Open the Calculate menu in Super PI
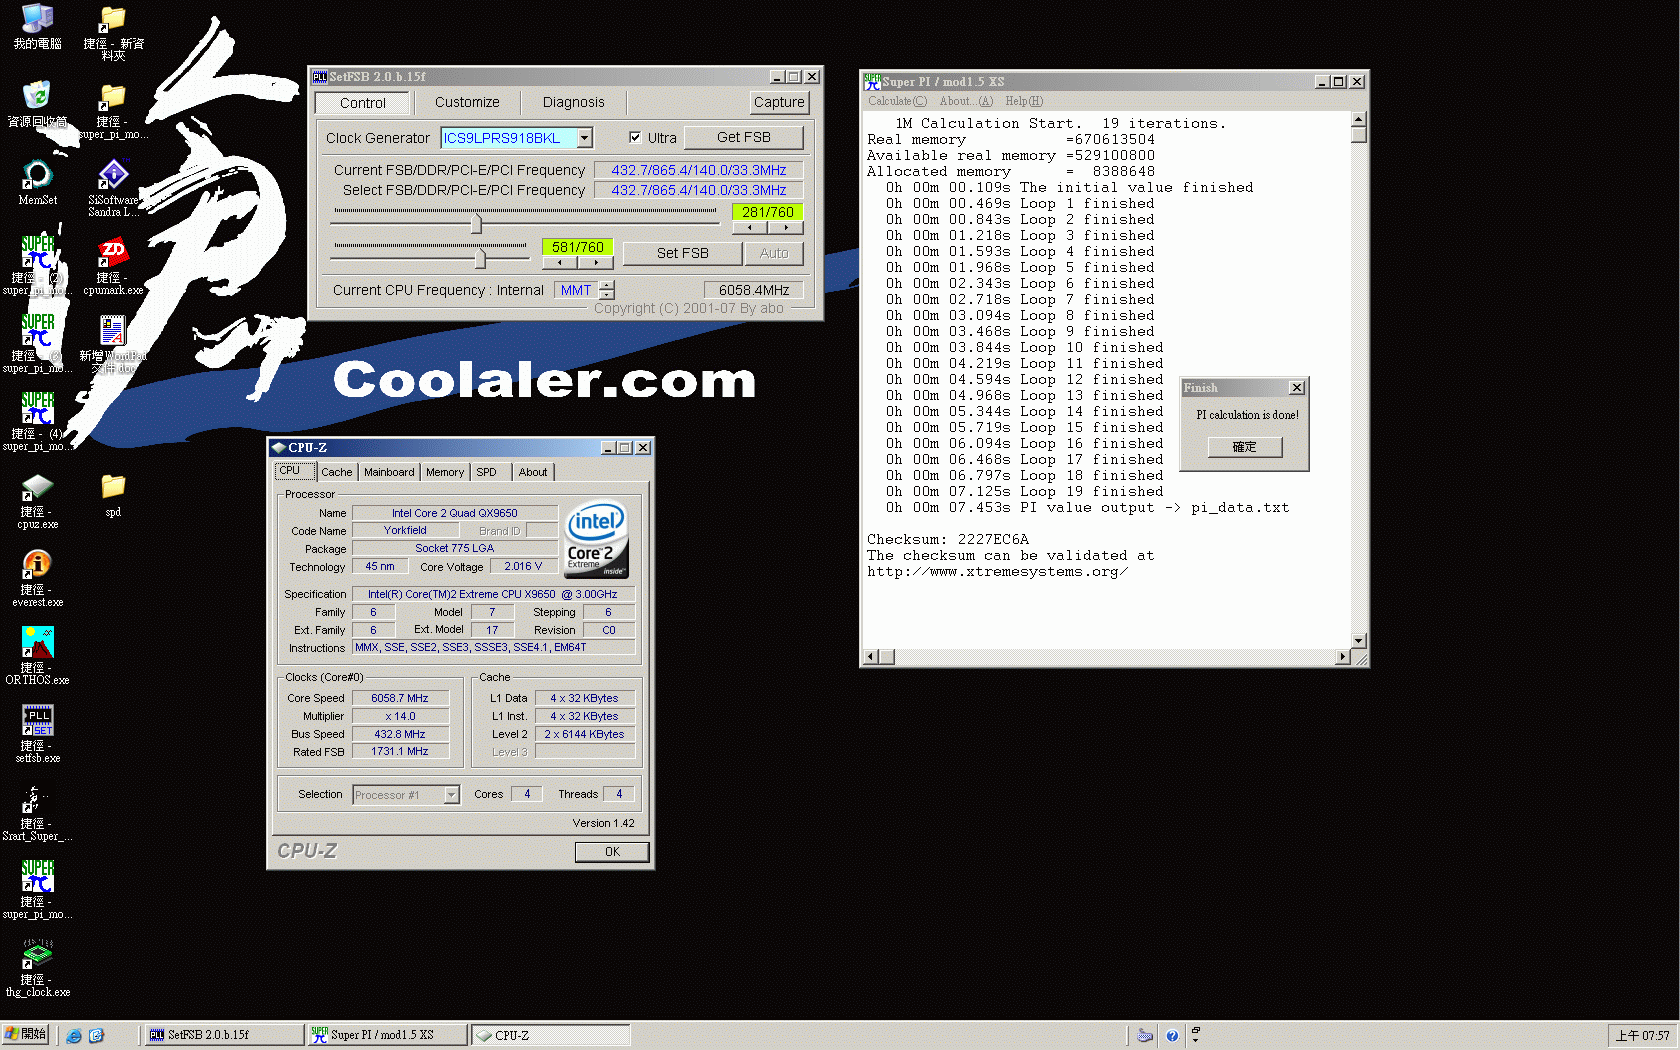 (x=897, y=101)
